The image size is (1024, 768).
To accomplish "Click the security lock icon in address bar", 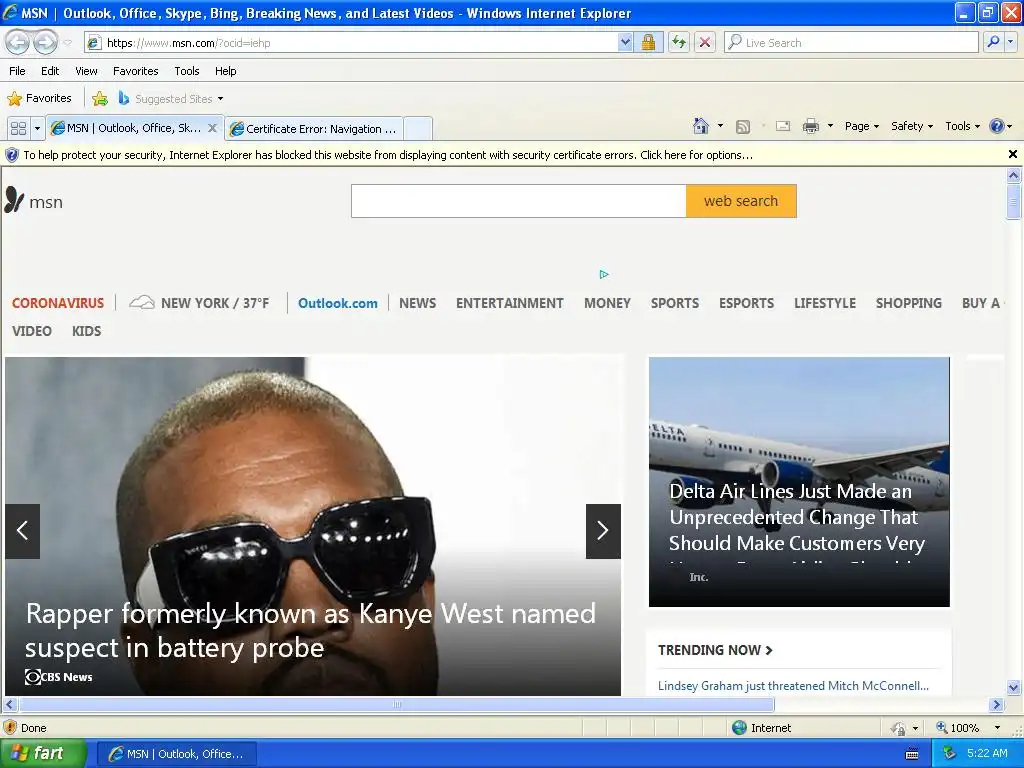I will tap(648, 42).
